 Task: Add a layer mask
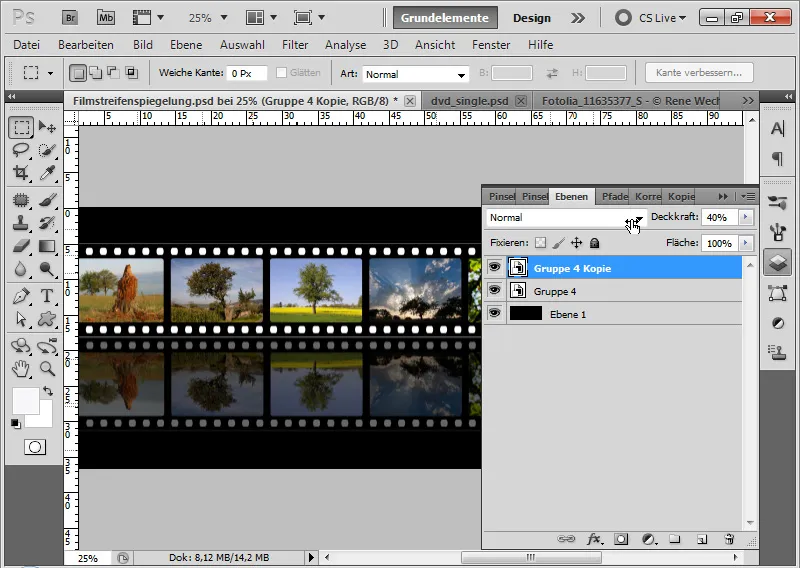coord(621,539)
